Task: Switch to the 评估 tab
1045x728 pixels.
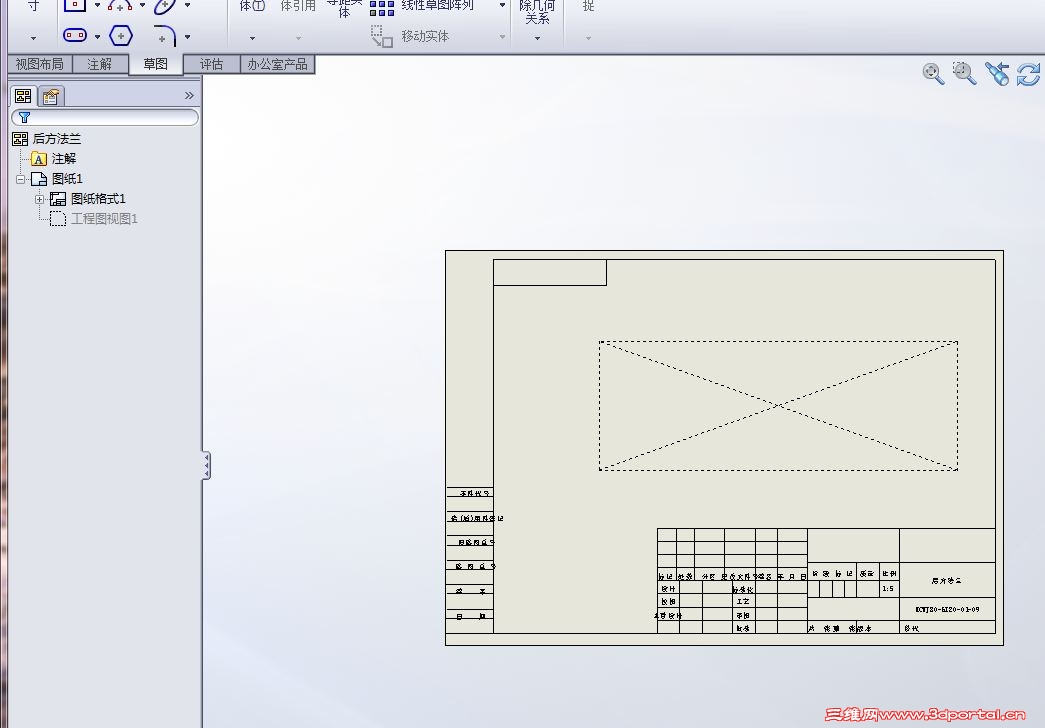Action: coord(211,64)
